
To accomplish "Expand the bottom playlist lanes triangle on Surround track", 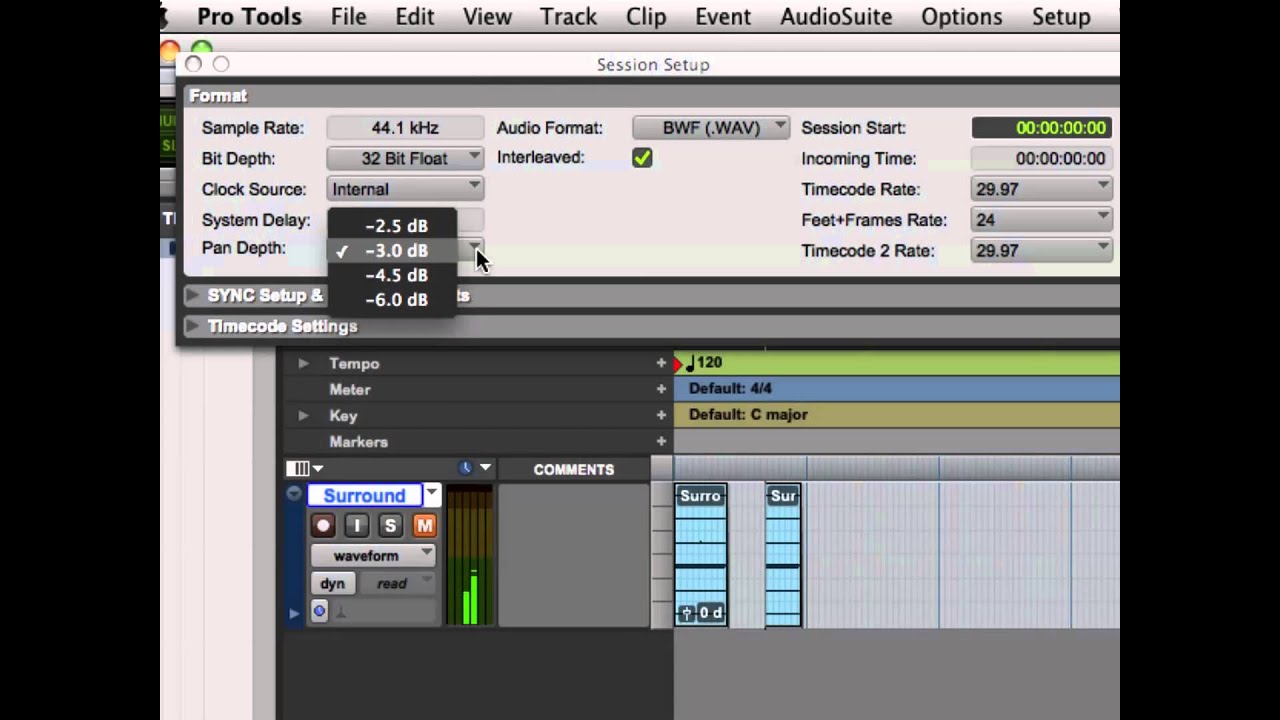I will (x=294, y=613).
